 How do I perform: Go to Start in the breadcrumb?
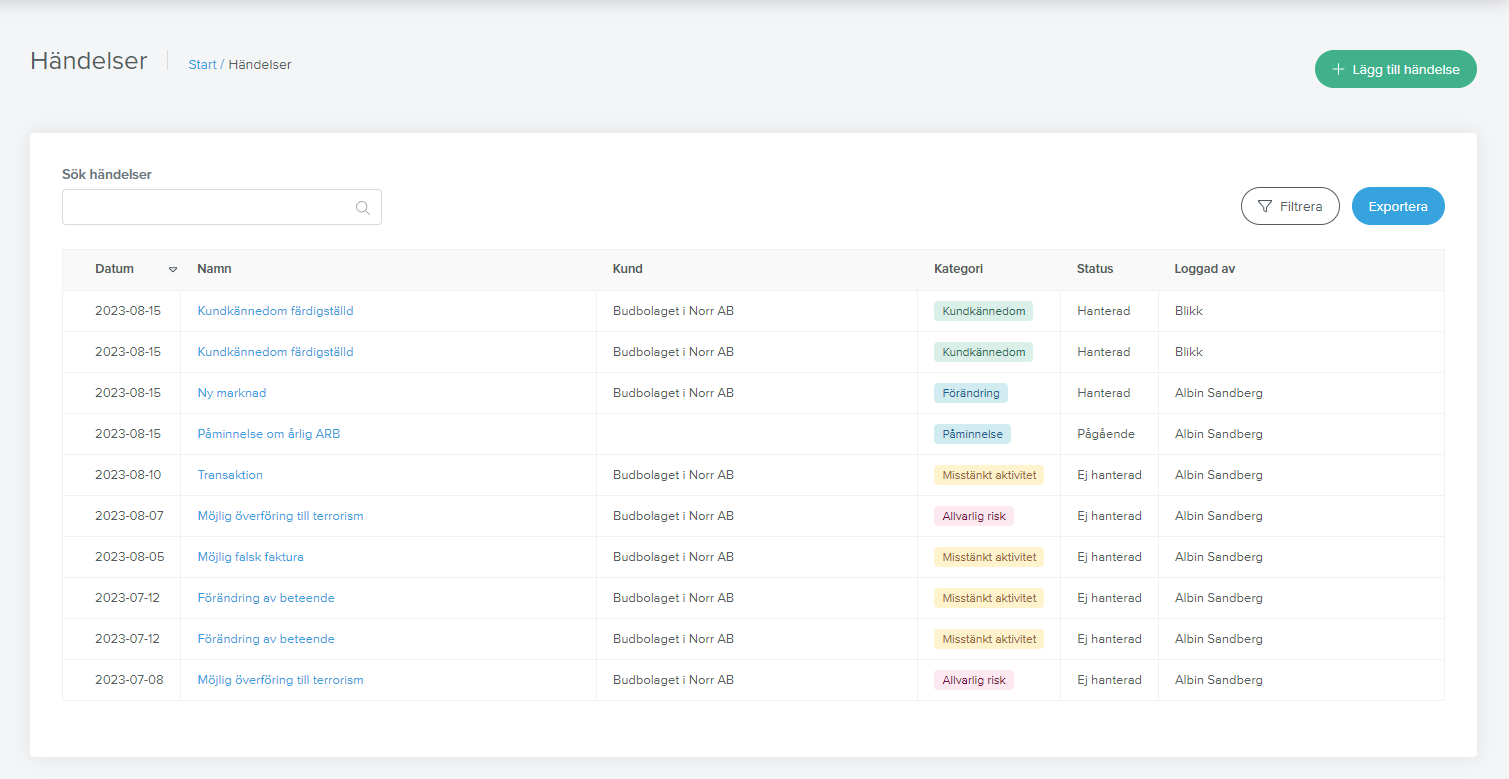pyautogui.click(x=203, y=64)
